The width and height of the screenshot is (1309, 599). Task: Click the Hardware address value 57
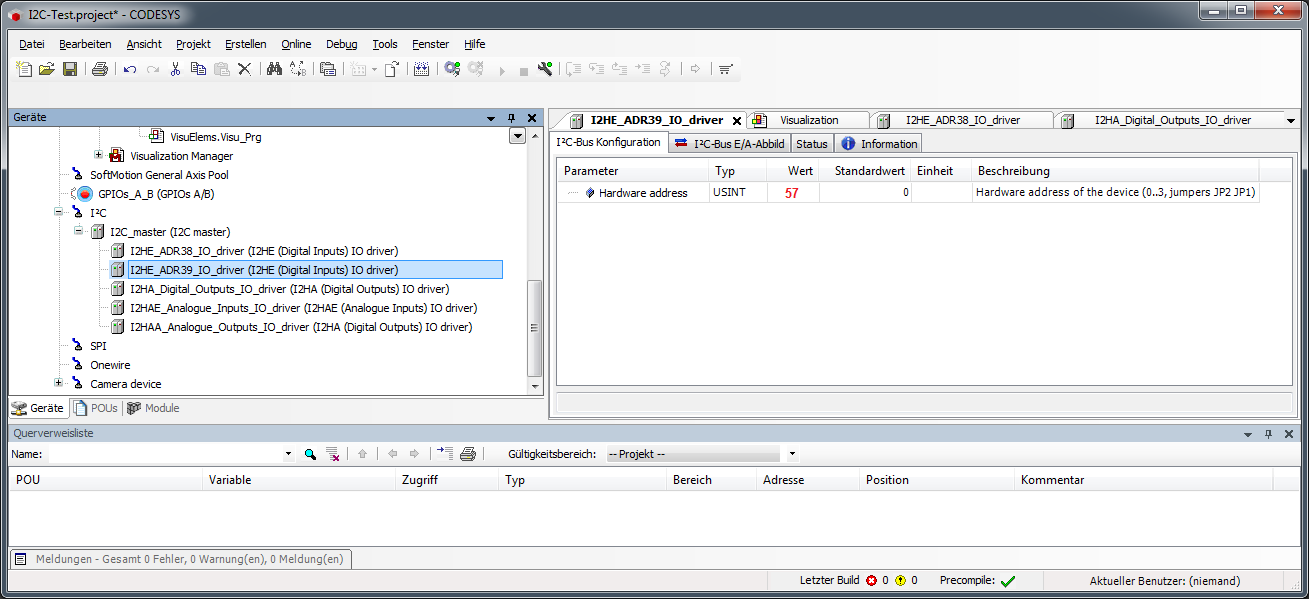click(792, 193)
